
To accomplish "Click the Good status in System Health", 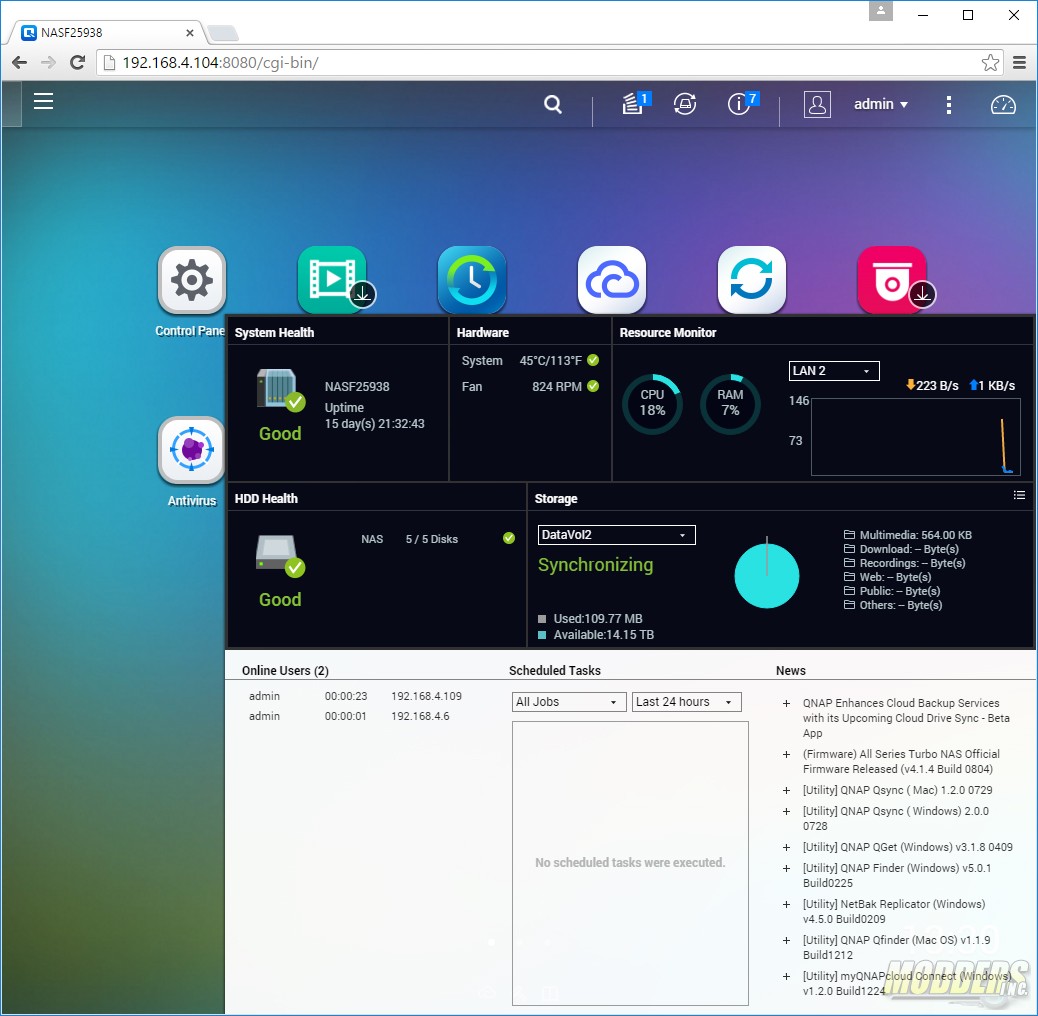I will (x=280, y=434).
